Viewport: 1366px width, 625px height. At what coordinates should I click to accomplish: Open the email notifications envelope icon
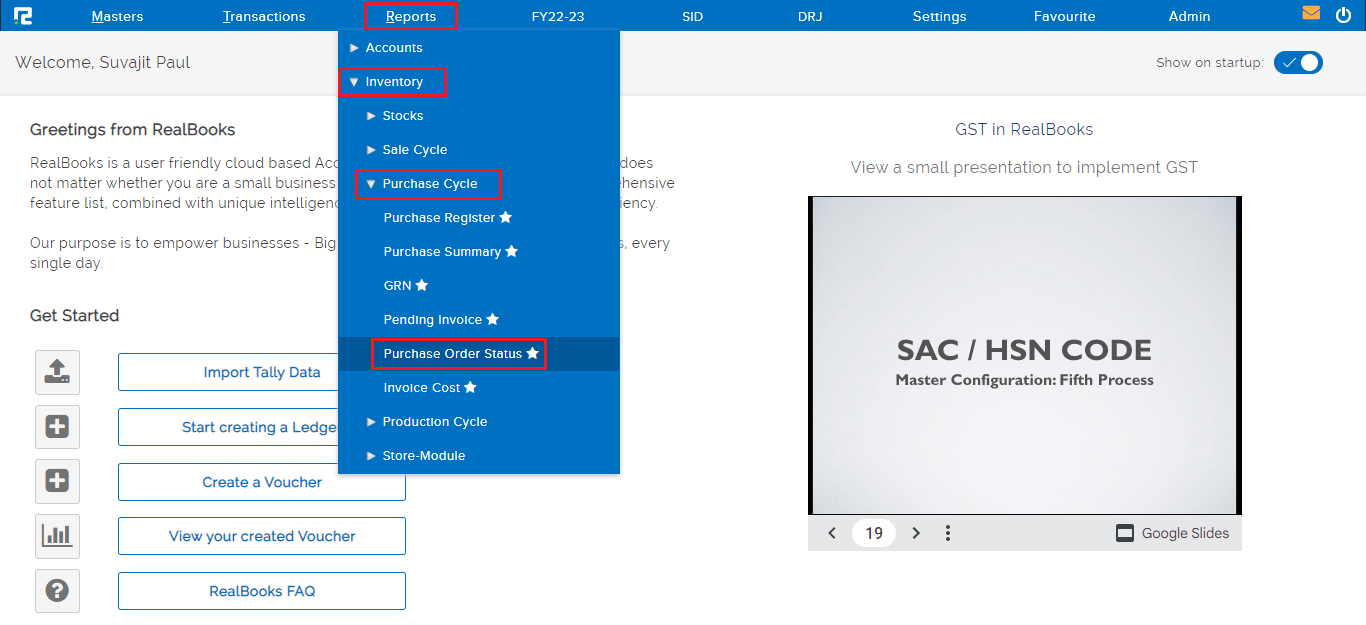[1311, 14]
